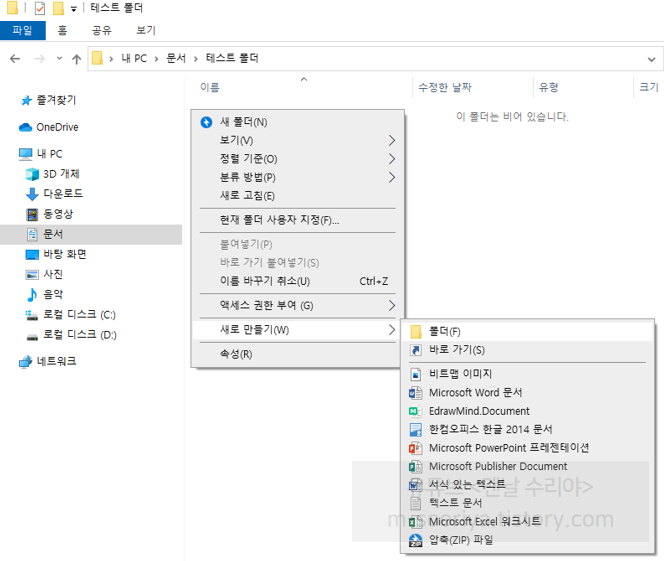Click the chevron after 내 PC in address bar
Viewport: 664px width, 561px height.
[156, 59]
